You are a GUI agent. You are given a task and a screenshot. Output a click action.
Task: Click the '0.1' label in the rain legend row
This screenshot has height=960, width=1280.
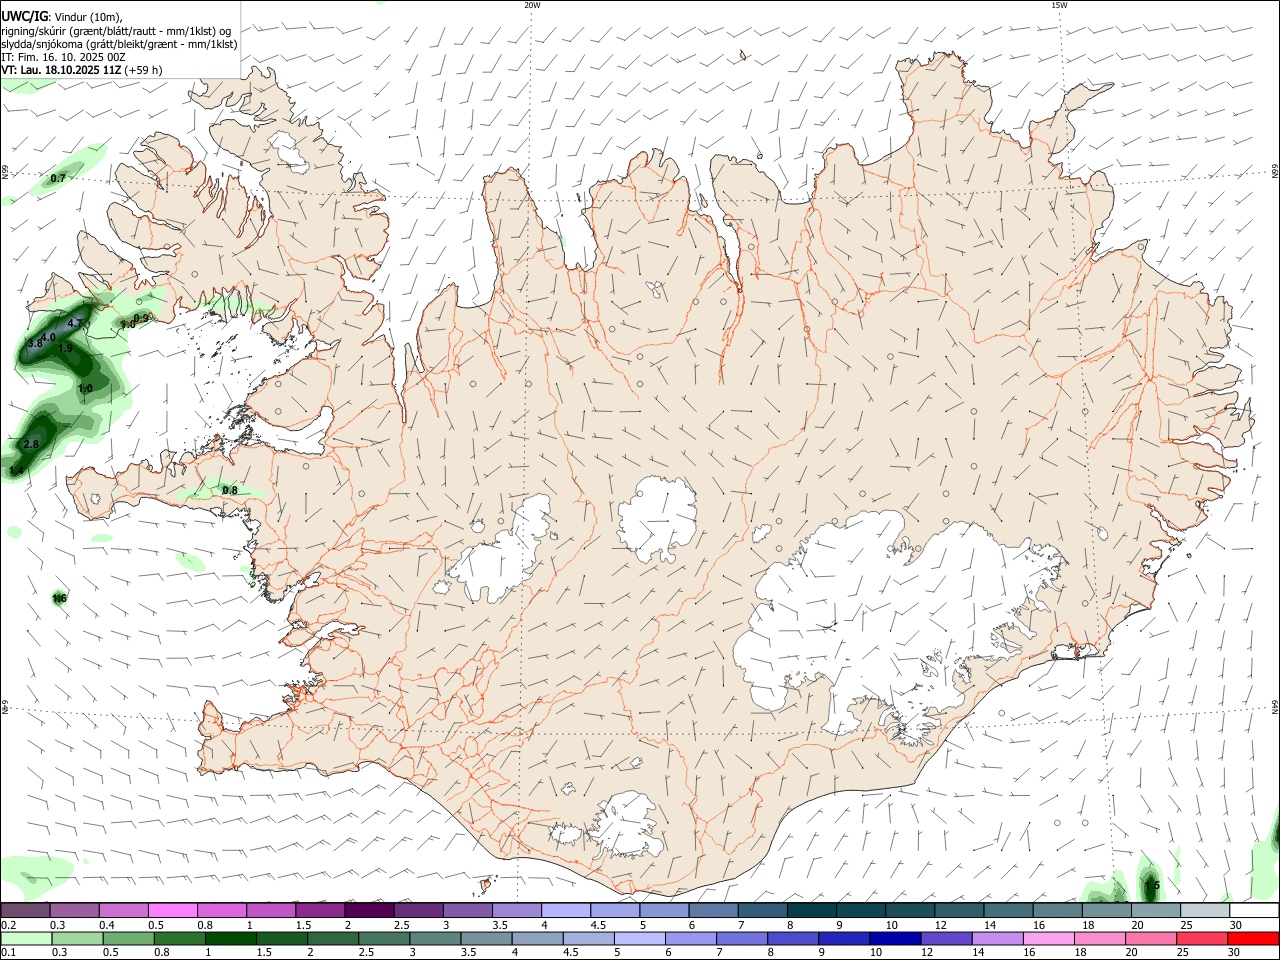pos(8,952)
